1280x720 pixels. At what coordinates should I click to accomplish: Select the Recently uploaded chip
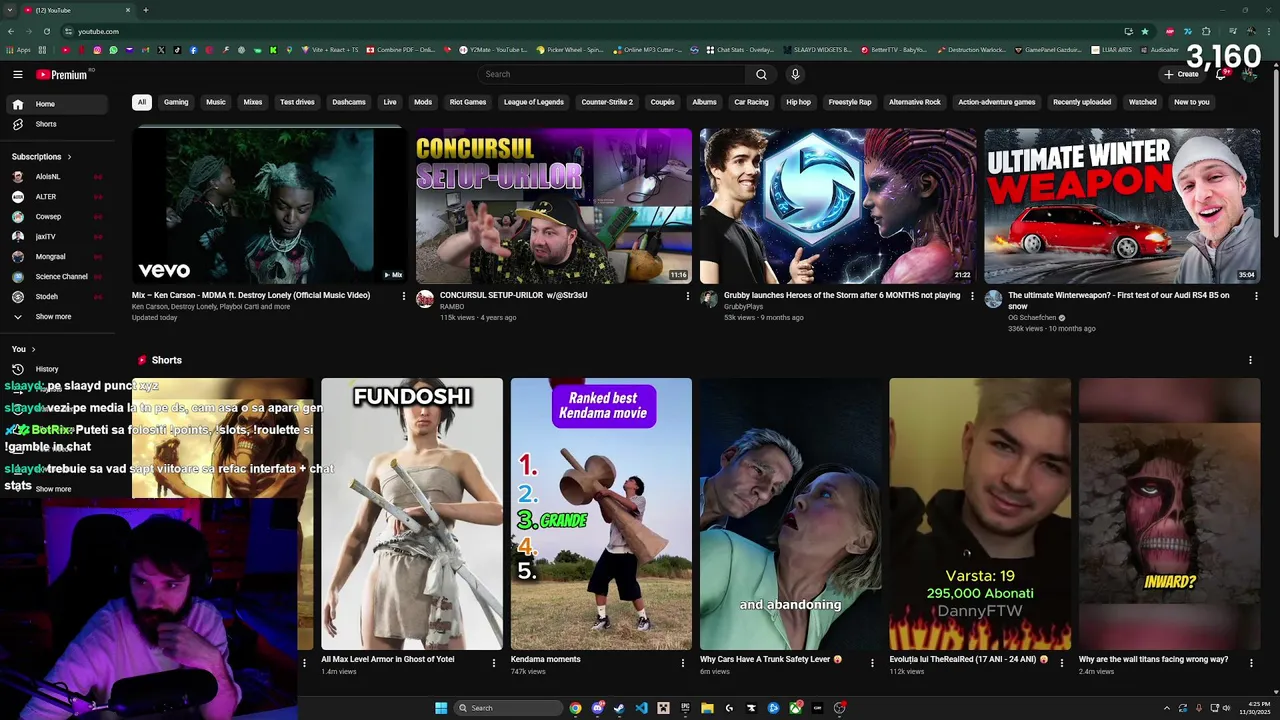coord(1082,102)
